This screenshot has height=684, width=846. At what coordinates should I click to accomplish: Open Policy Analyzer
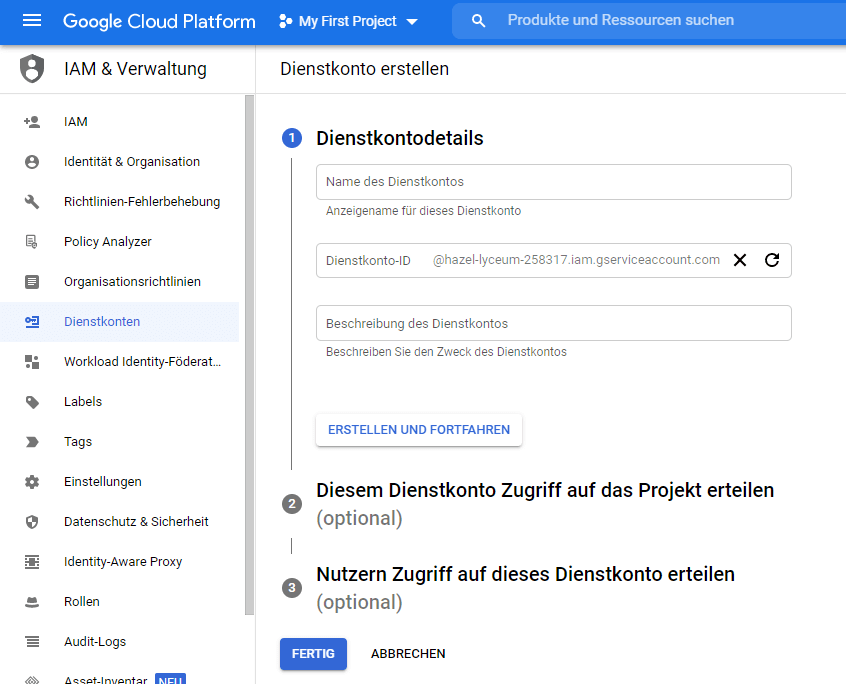(x=120, y=242)
